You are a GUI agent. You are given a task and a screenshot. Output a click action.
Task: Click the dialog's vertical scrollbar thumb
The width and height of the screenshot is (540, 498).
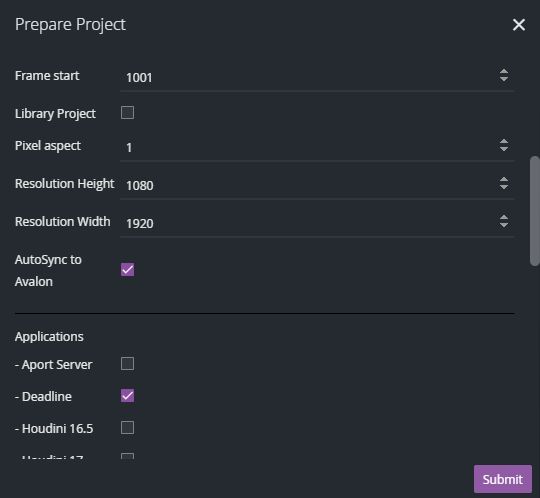point(535,211)
